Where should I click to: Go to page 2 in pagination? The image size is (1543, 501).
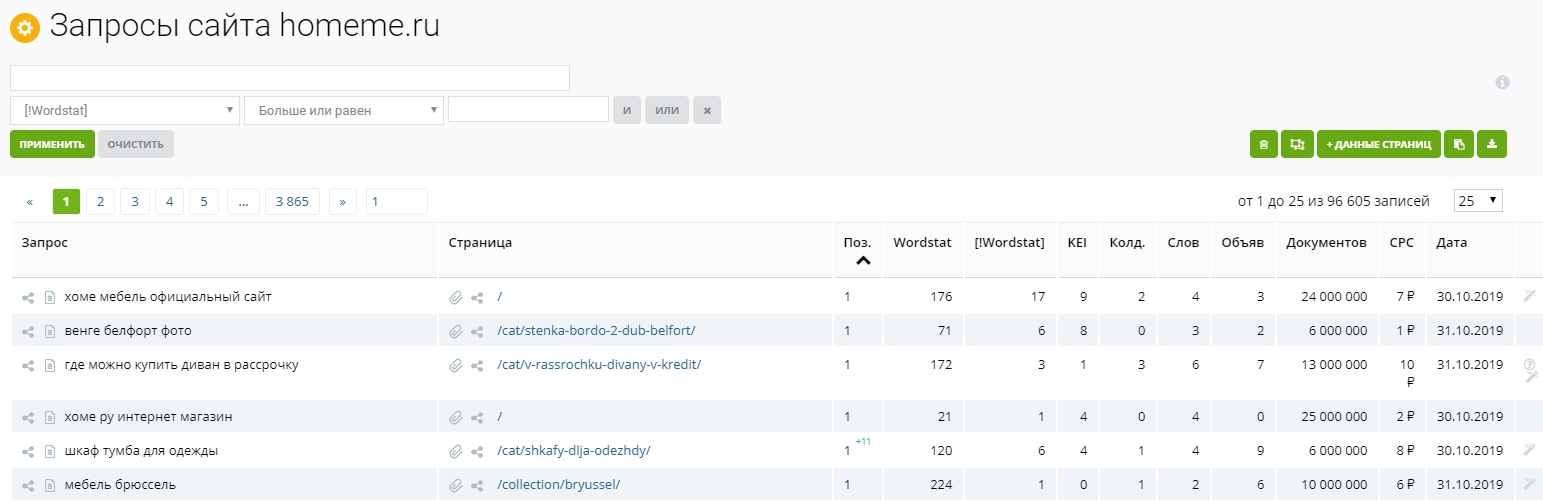coord(100,201)
